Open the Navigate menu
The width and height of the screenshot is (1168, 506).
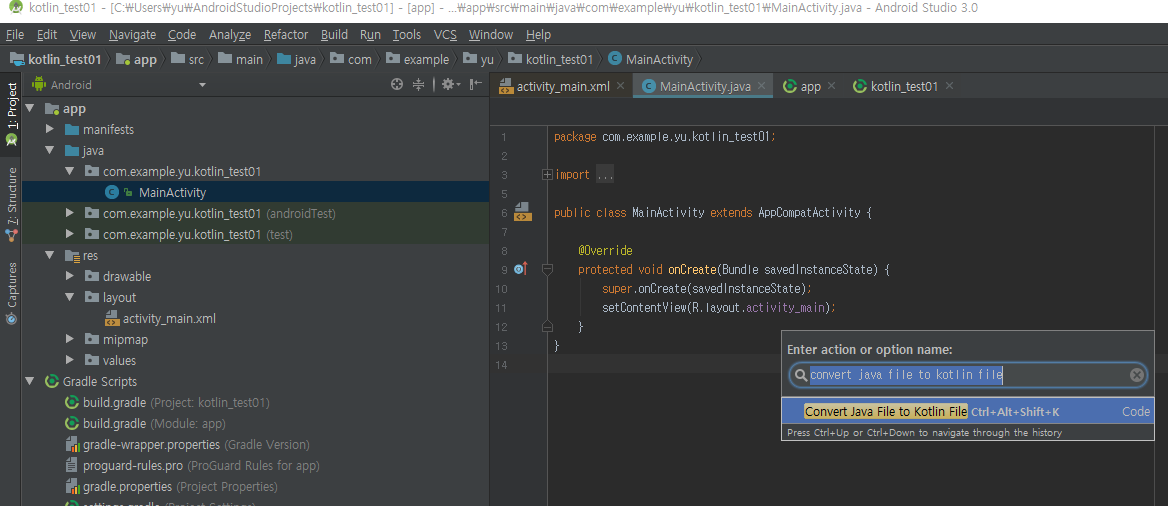[x=133, y=34]
